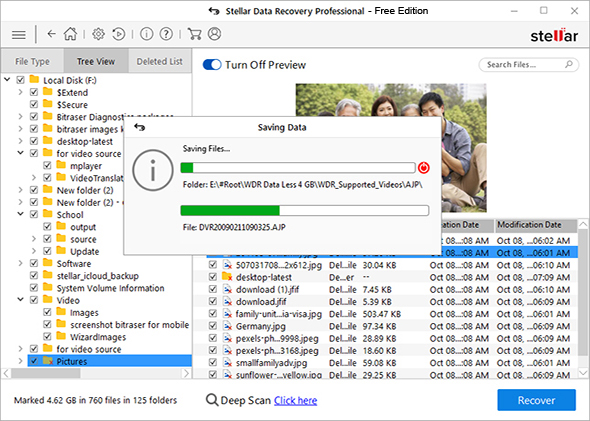590x421 pixels.
Task: Uncheck the School folder checkbox
Action: click(x=34, y=214)
